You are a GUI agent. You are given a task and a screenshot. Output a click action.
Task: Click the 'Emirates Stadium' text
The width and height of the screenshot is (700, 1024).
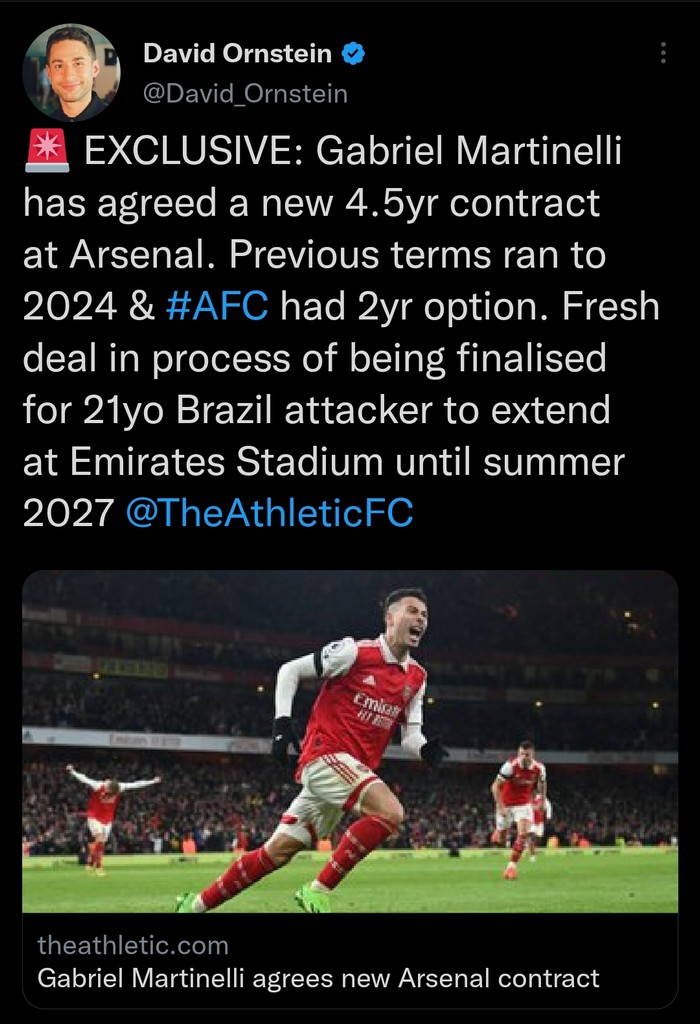(x=234, y=462)
